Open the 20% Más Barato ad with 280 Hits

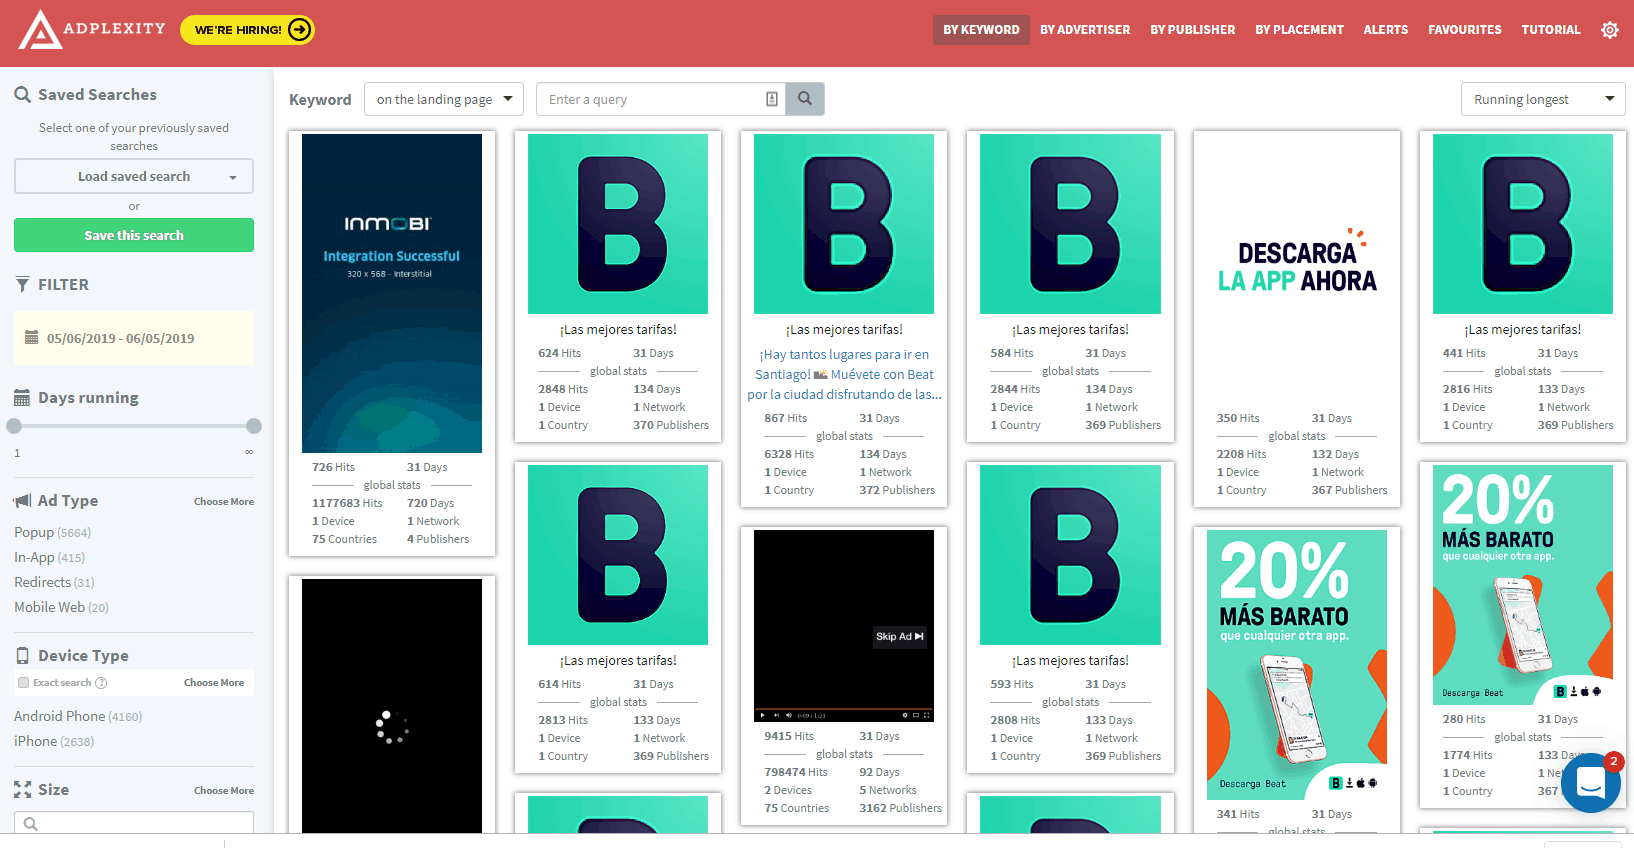coord(1523,585)
